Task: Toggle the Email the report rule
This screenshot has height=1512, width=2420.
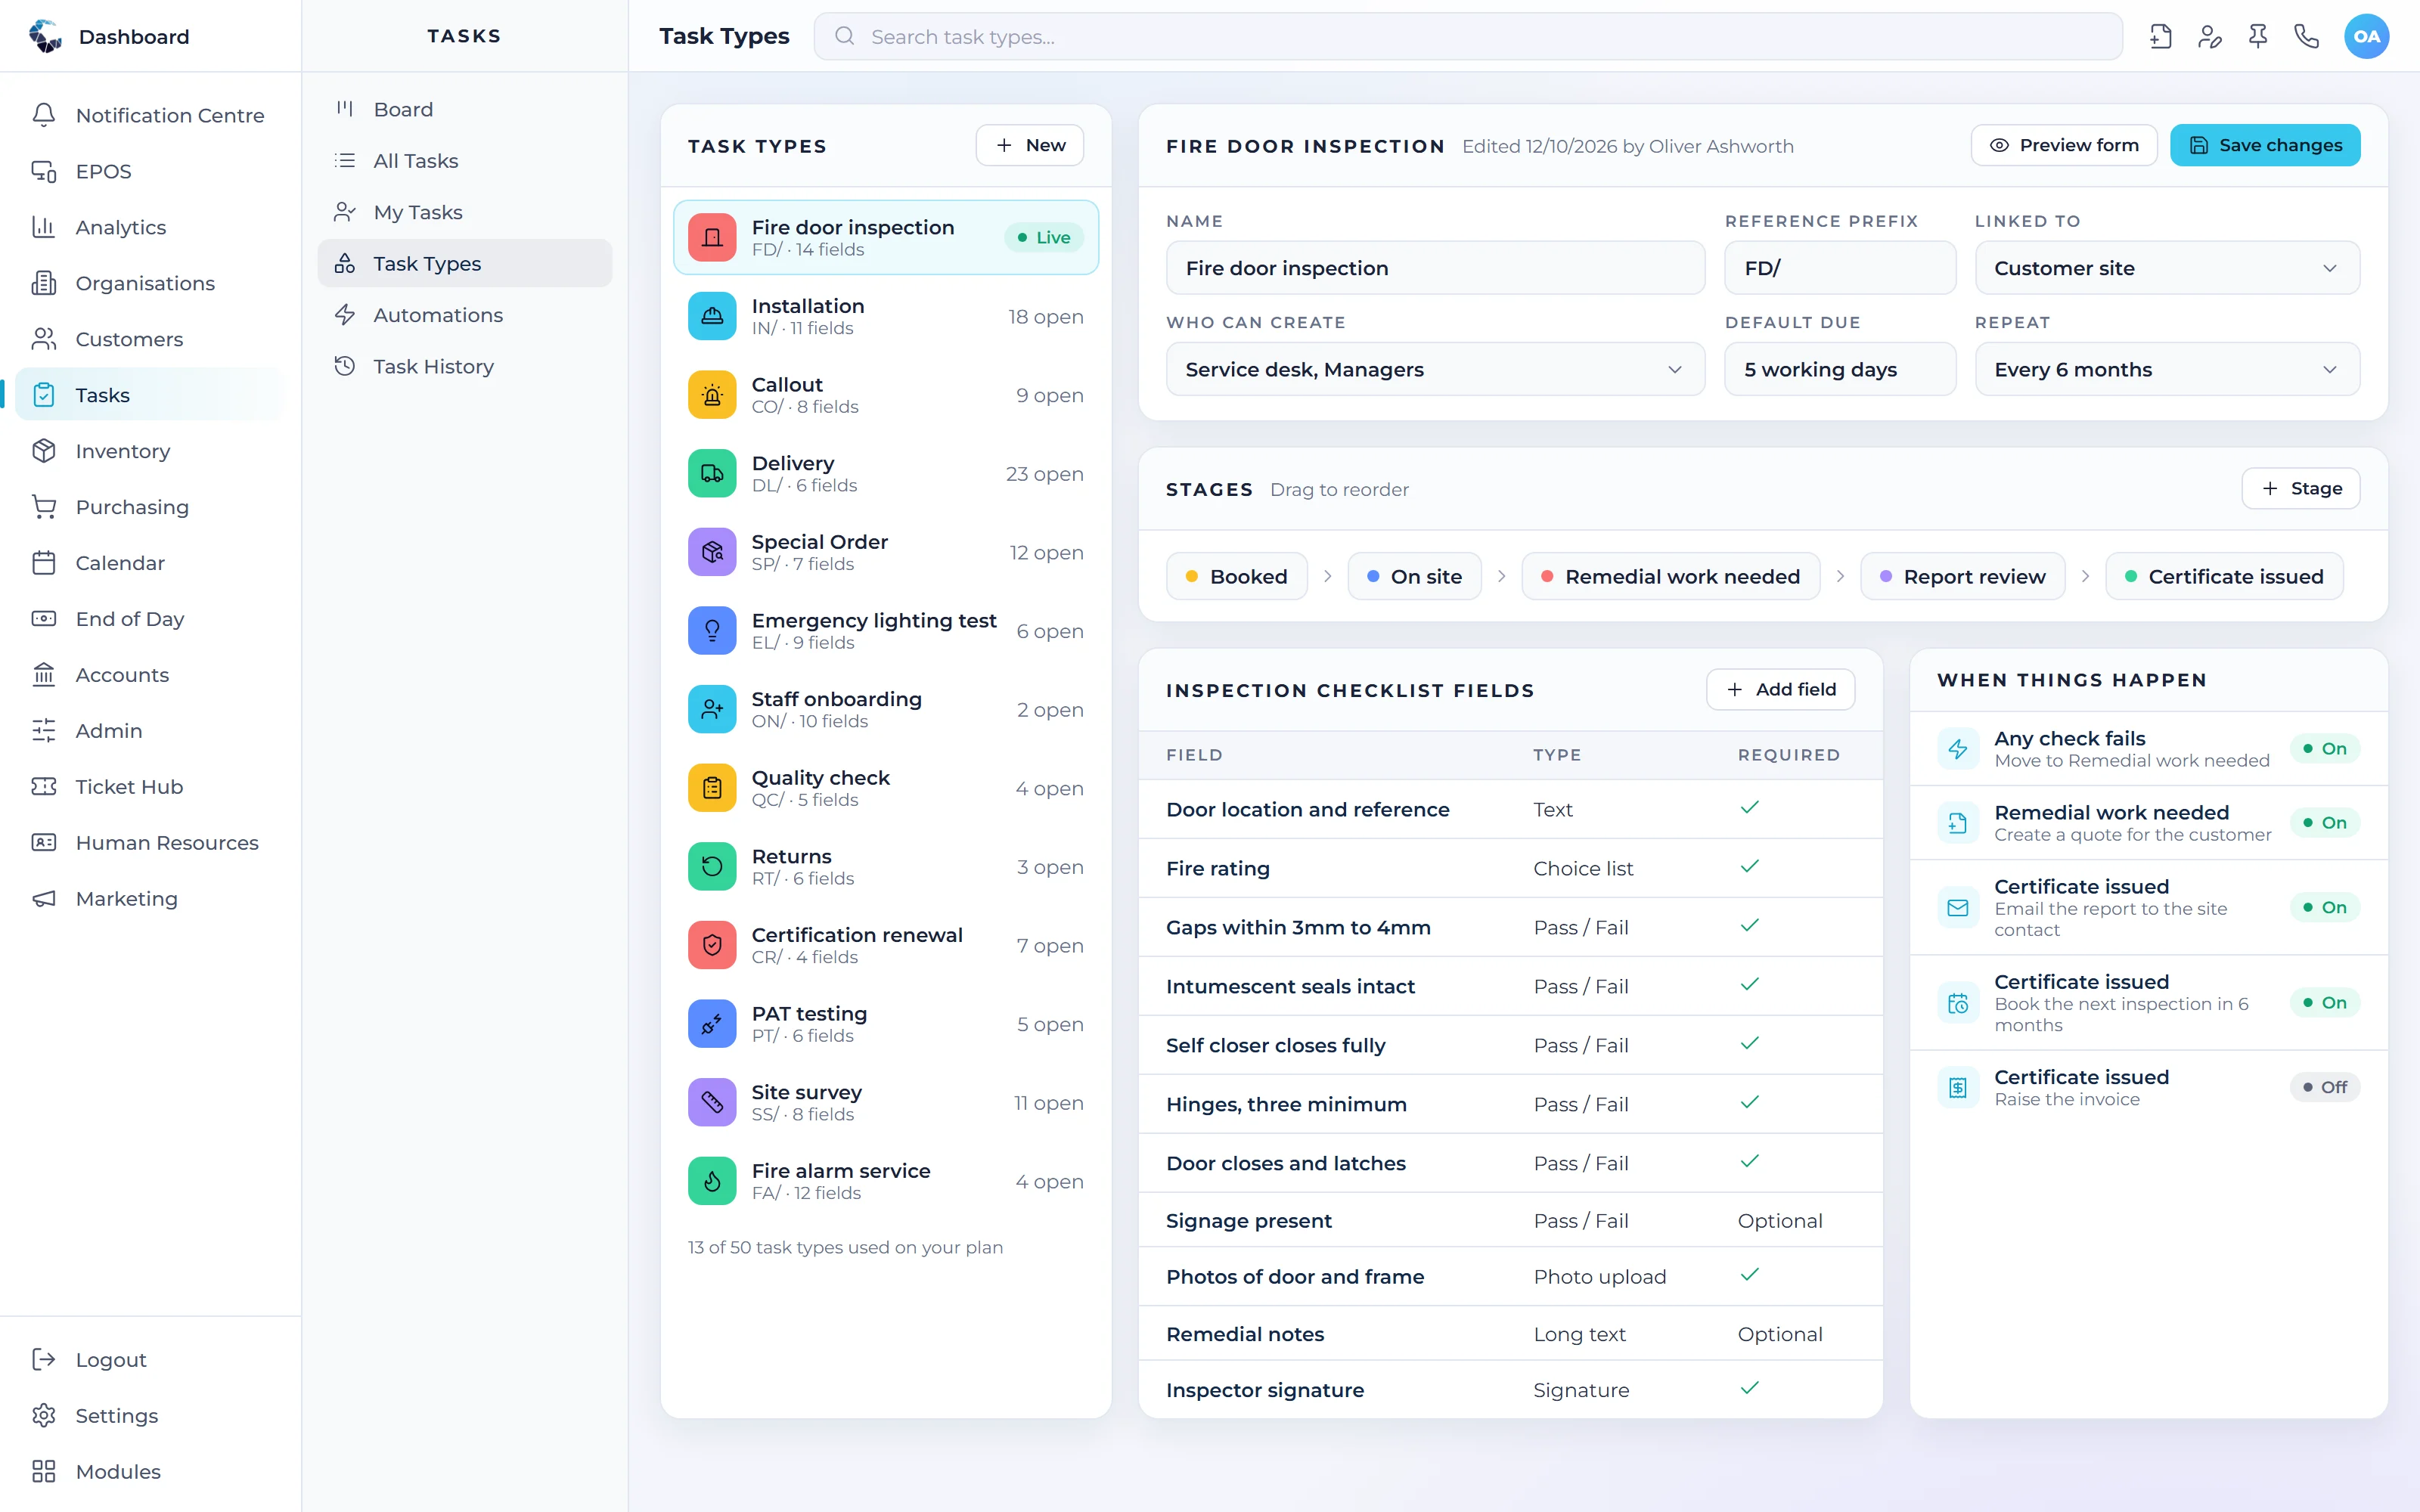Action: point(2324,907)
